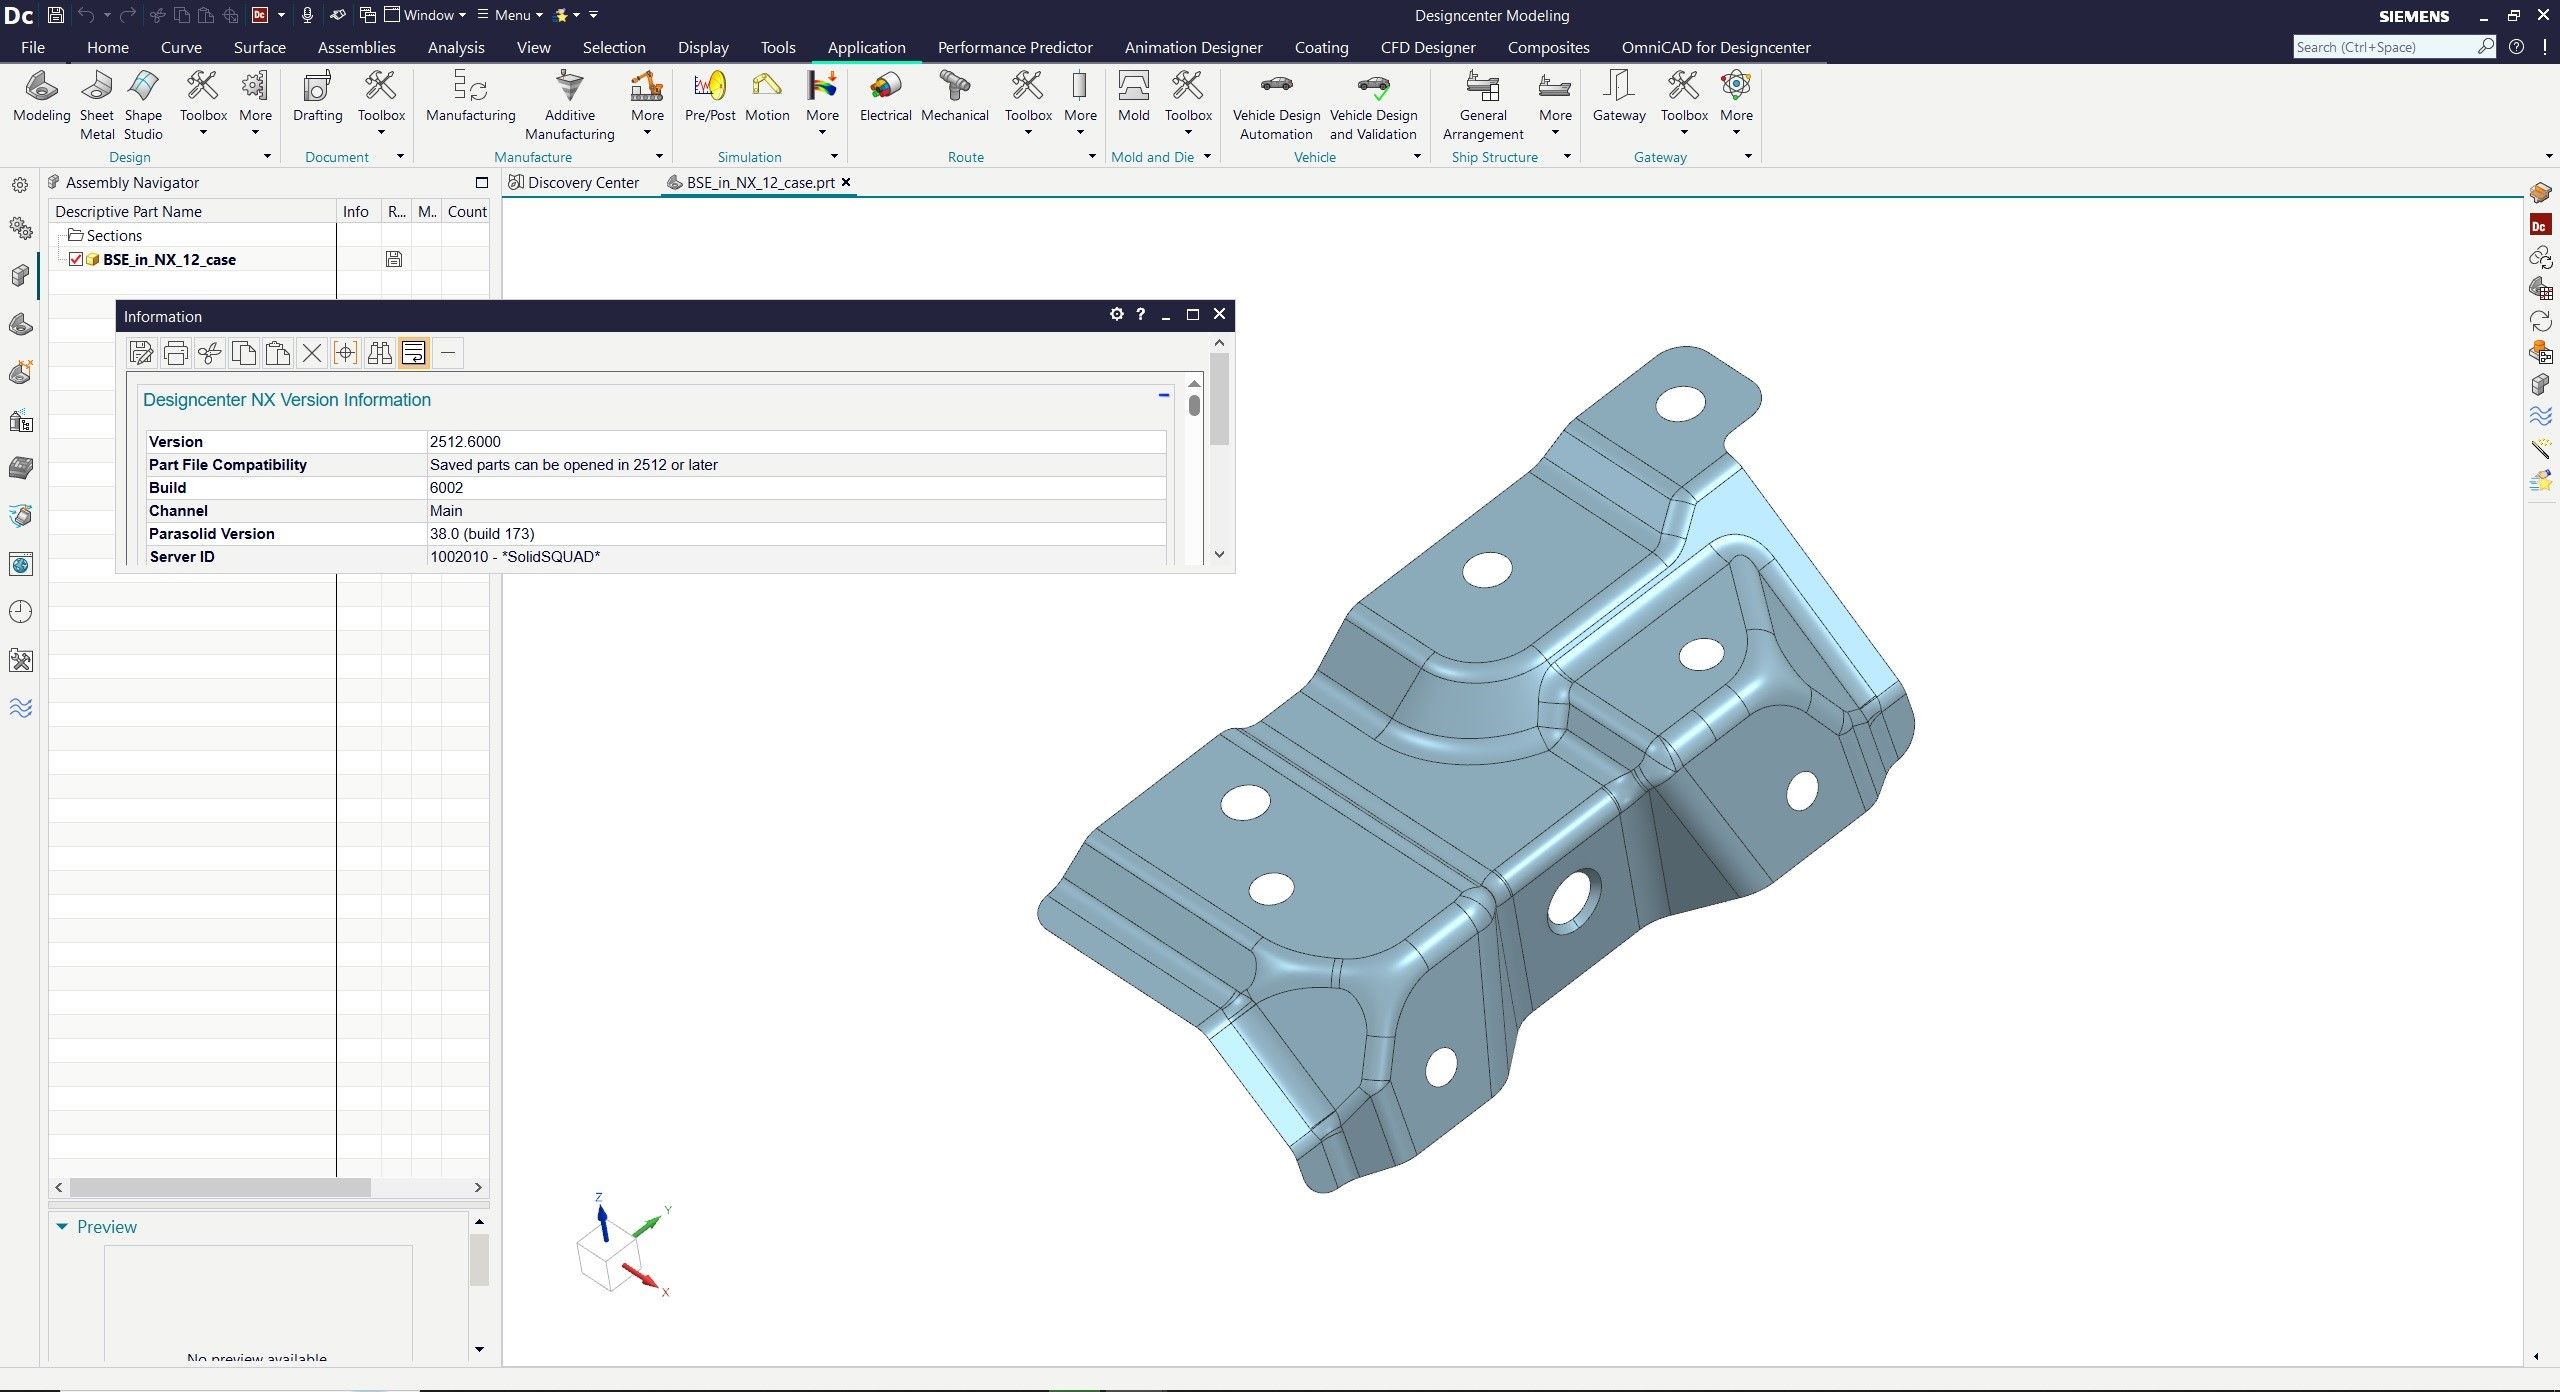The height and width of the screenshot is (1392, 2560).
Task: Click the microphone voice command icon
Action: pyautogui.click(x=307, y=15)
